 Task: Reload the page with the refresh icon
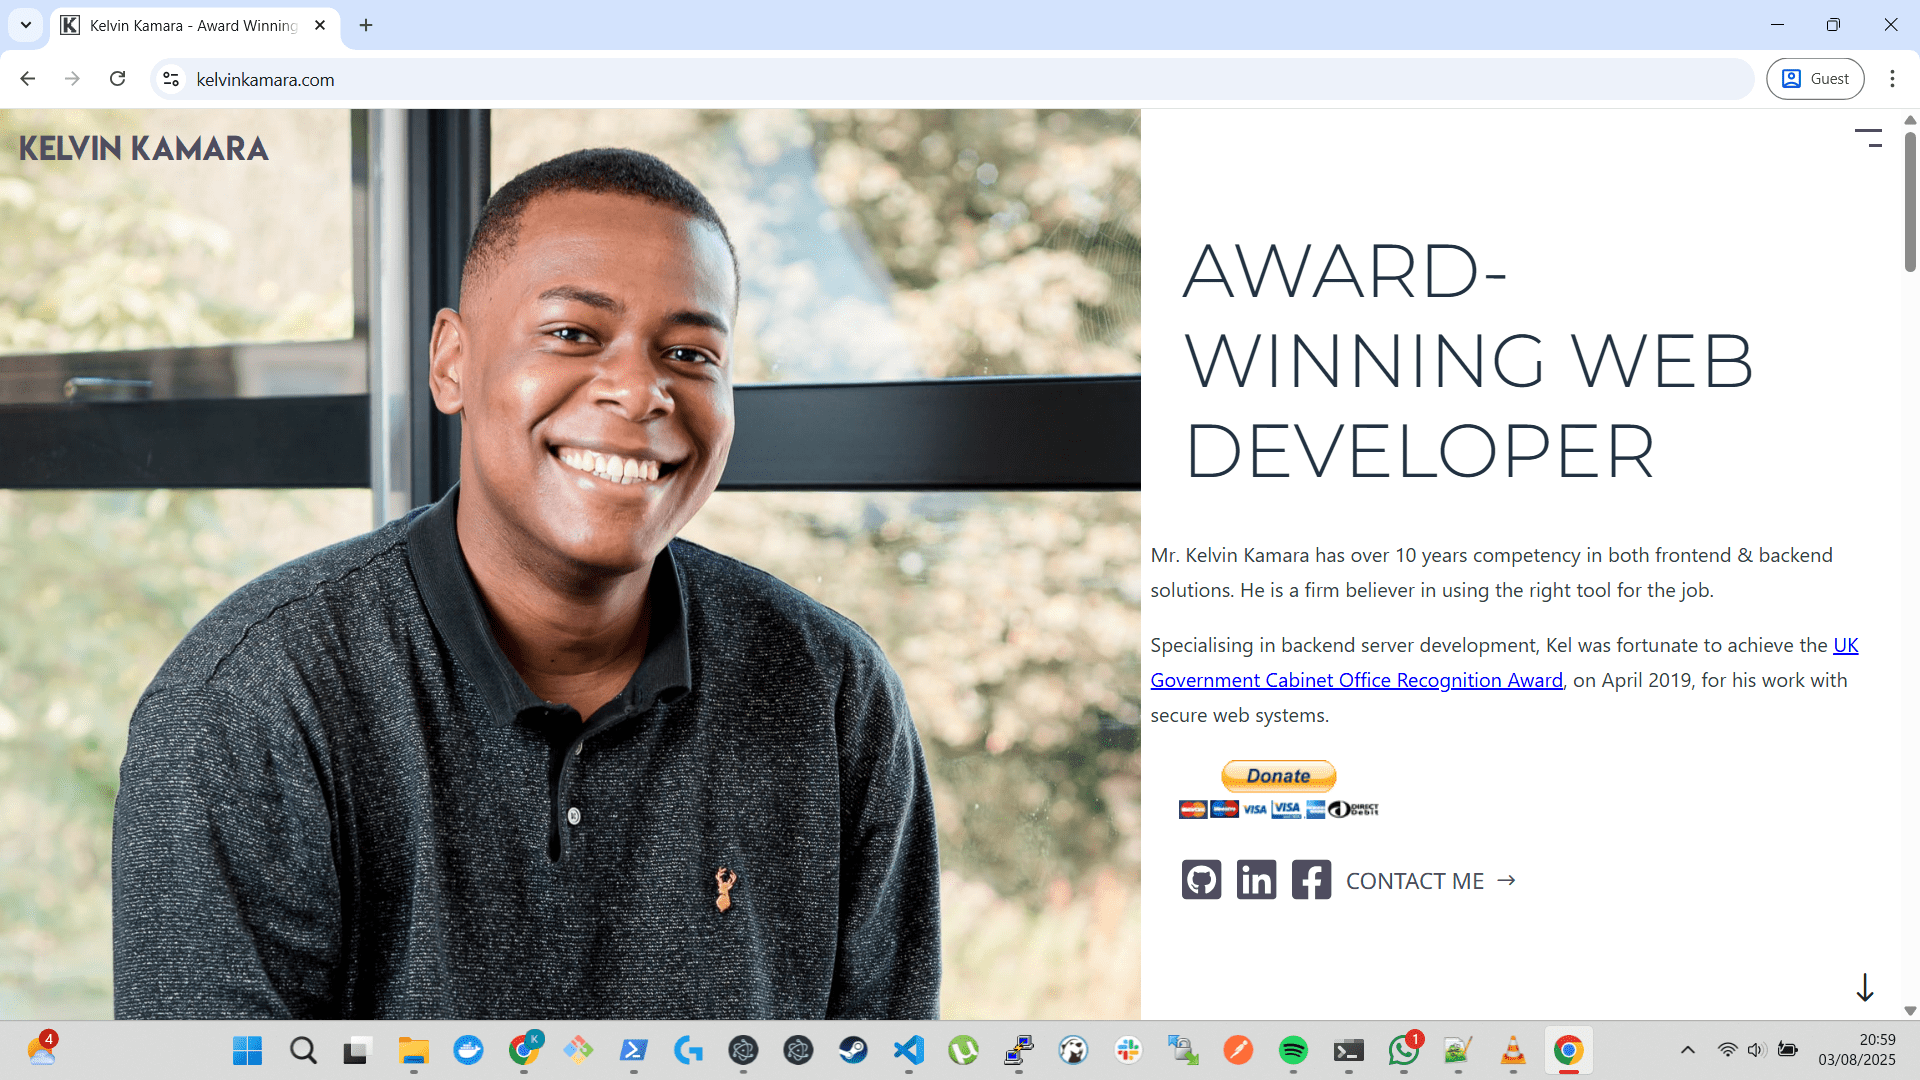(x=118, y=79)
